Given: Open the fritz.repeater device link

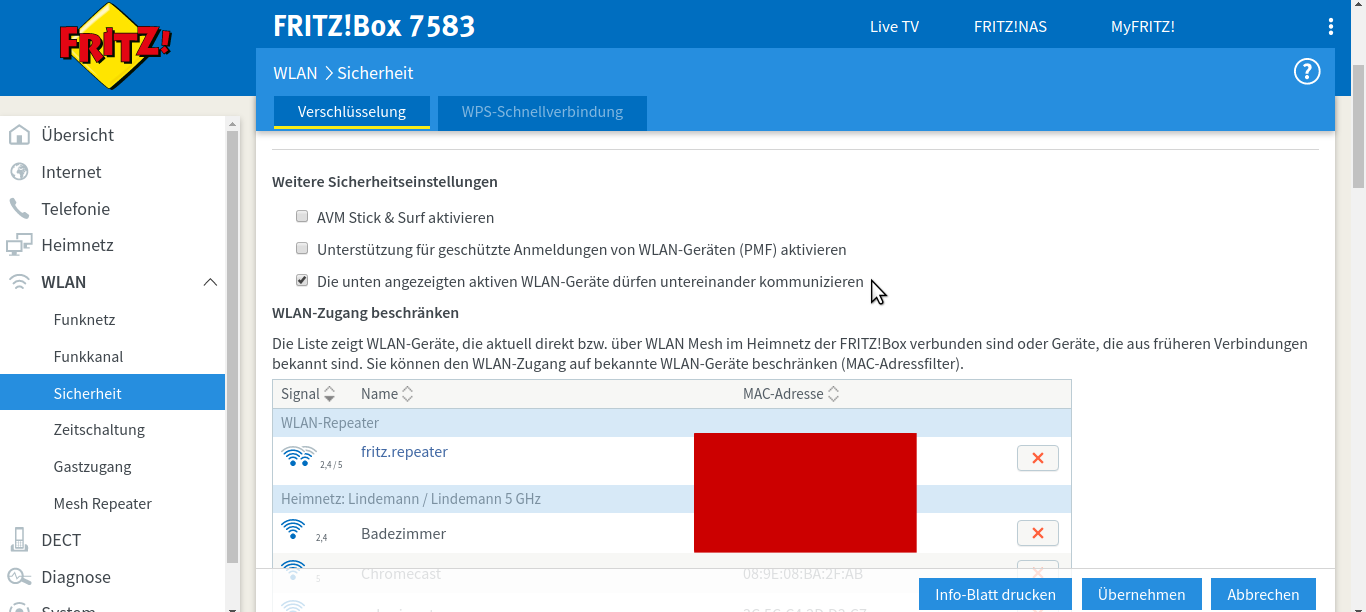Looking at the screenshot, I should (x=404, y=452).
